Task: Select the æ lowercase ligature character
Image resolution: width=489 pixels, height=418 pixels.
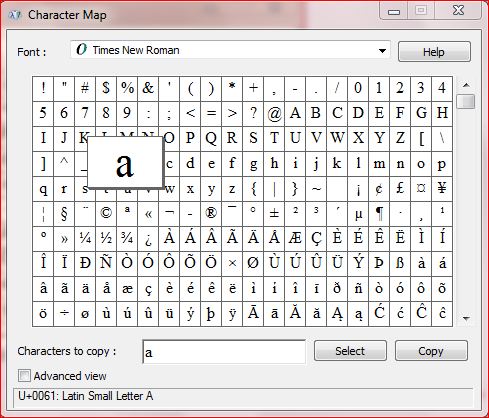Action: coord(127,289)
